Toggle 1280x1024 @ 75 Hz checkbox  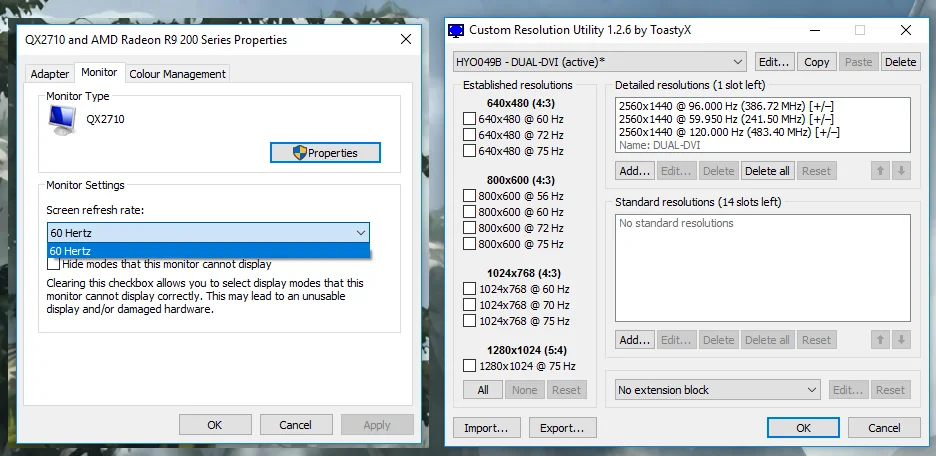point(469,366)
